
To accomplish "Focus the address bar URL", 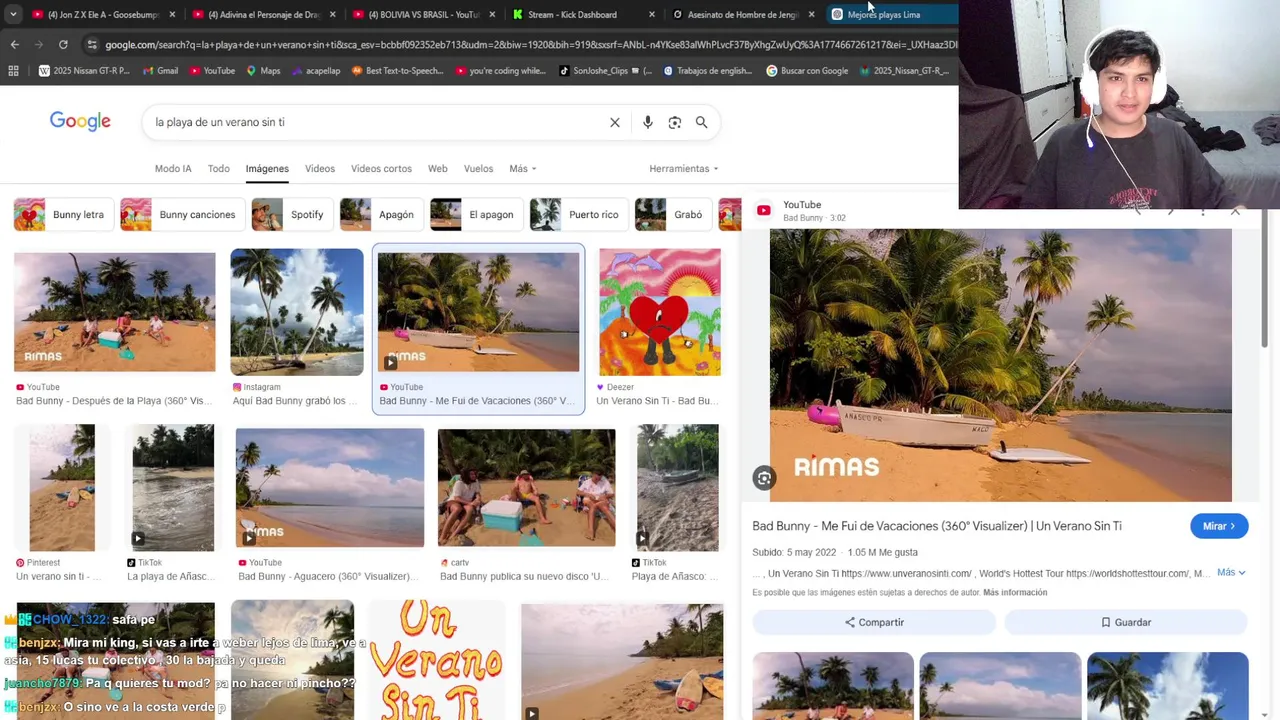I will [x=530, y=44].
